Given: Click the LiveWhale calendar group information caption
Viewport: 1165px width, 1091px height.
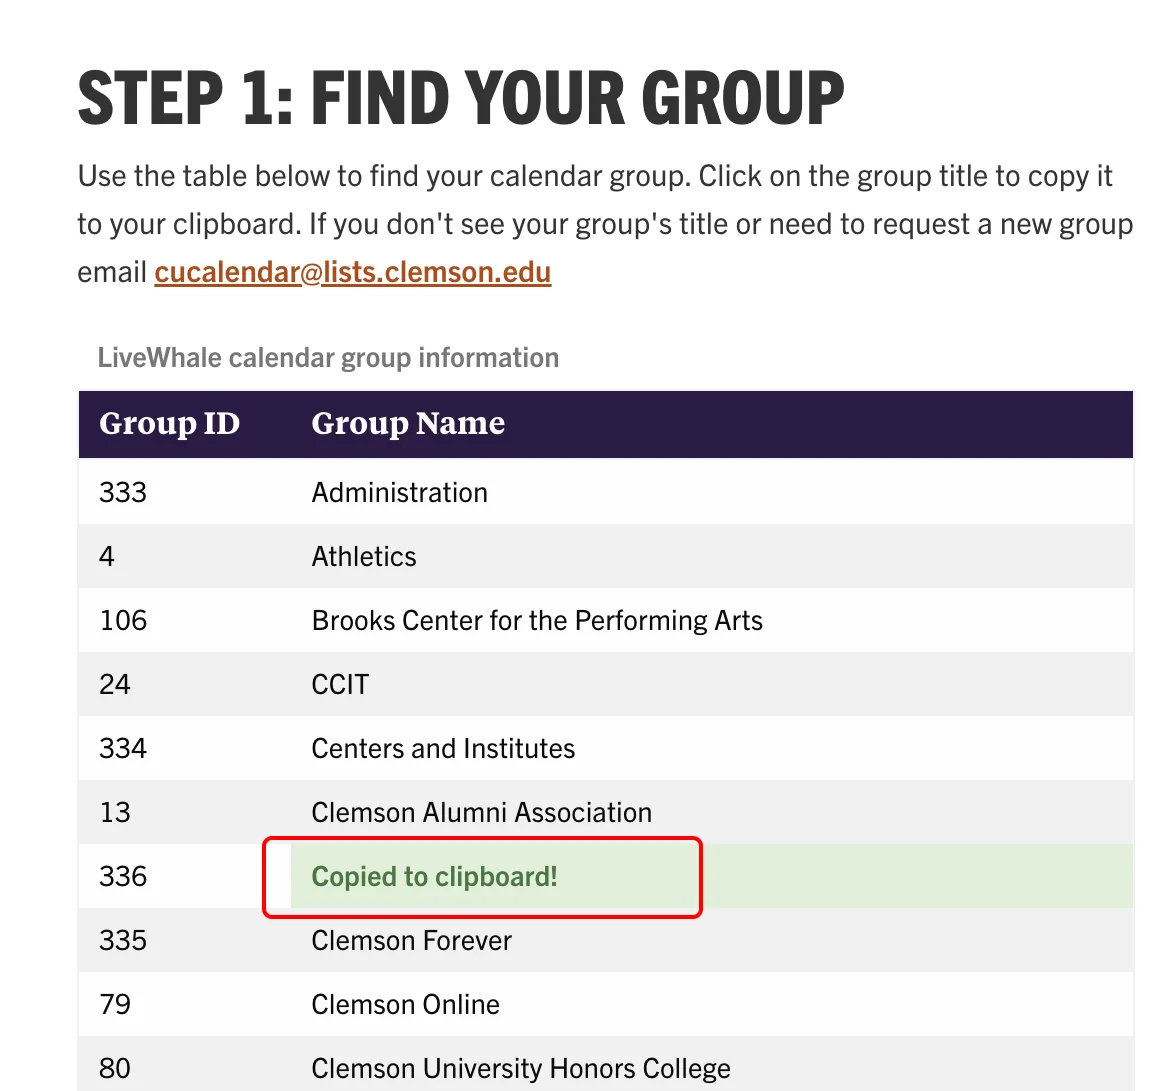Looking at the screenshot, I should 328,358.
